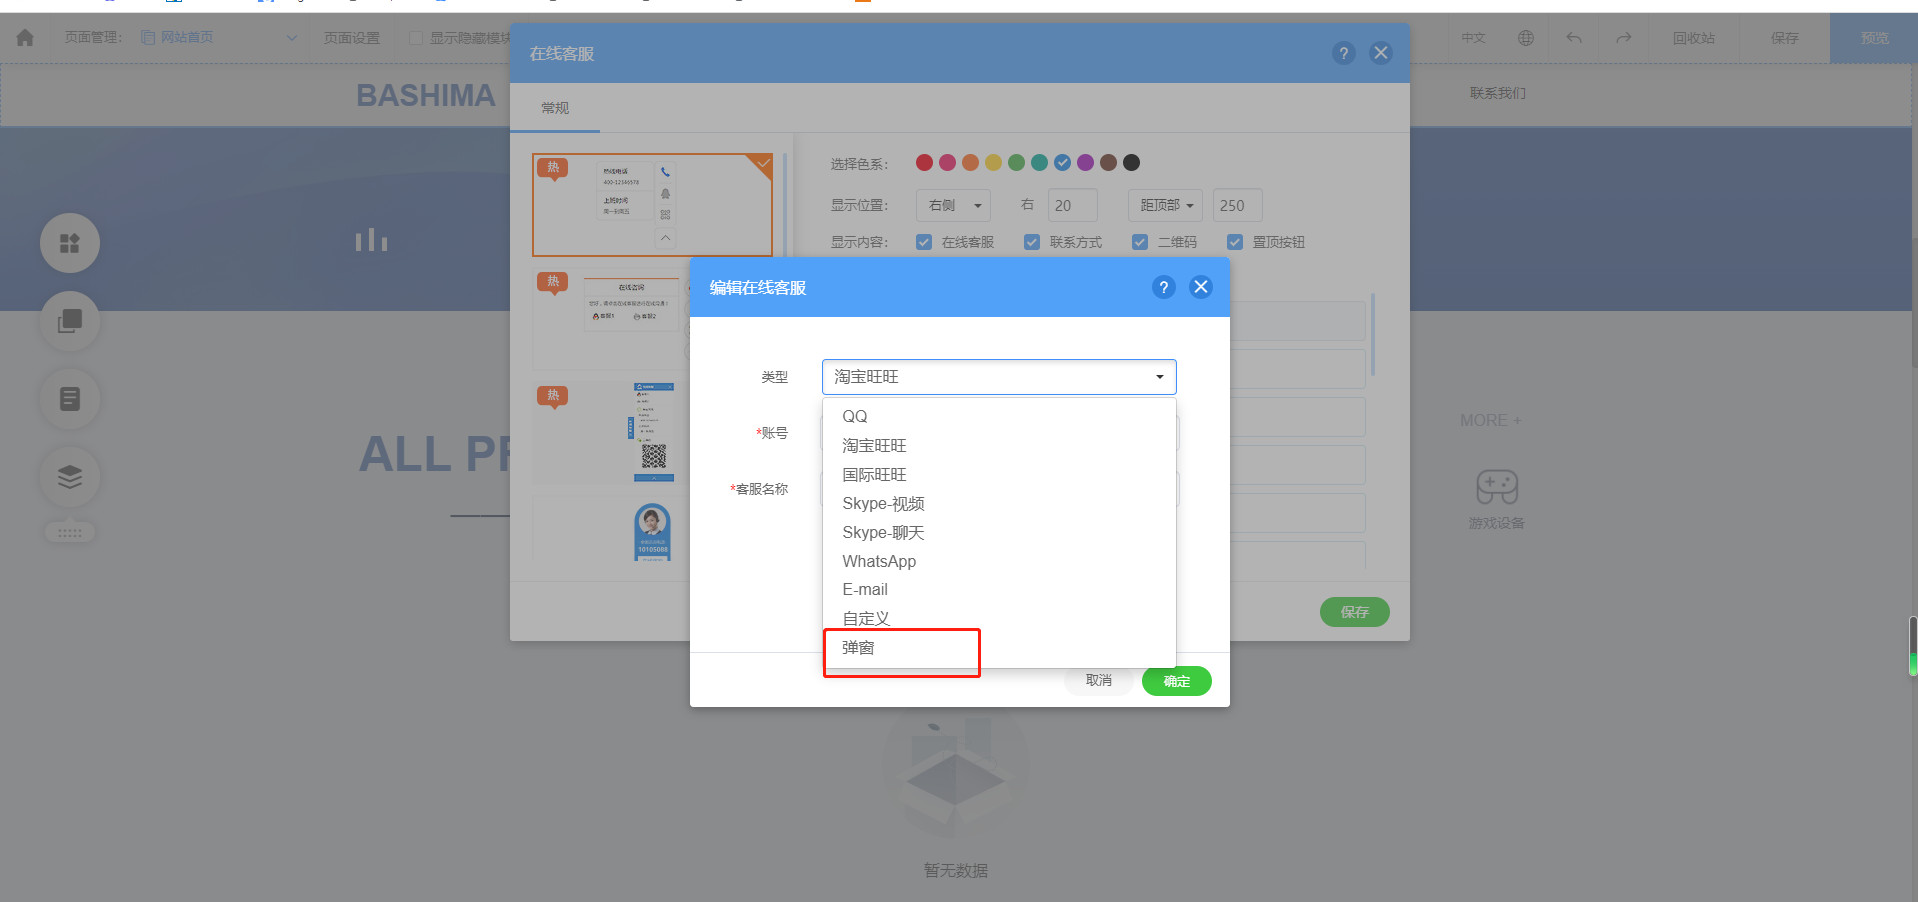Click the undo arrow in top toolbar
1918x902 pixels.
pos(1574,38)
